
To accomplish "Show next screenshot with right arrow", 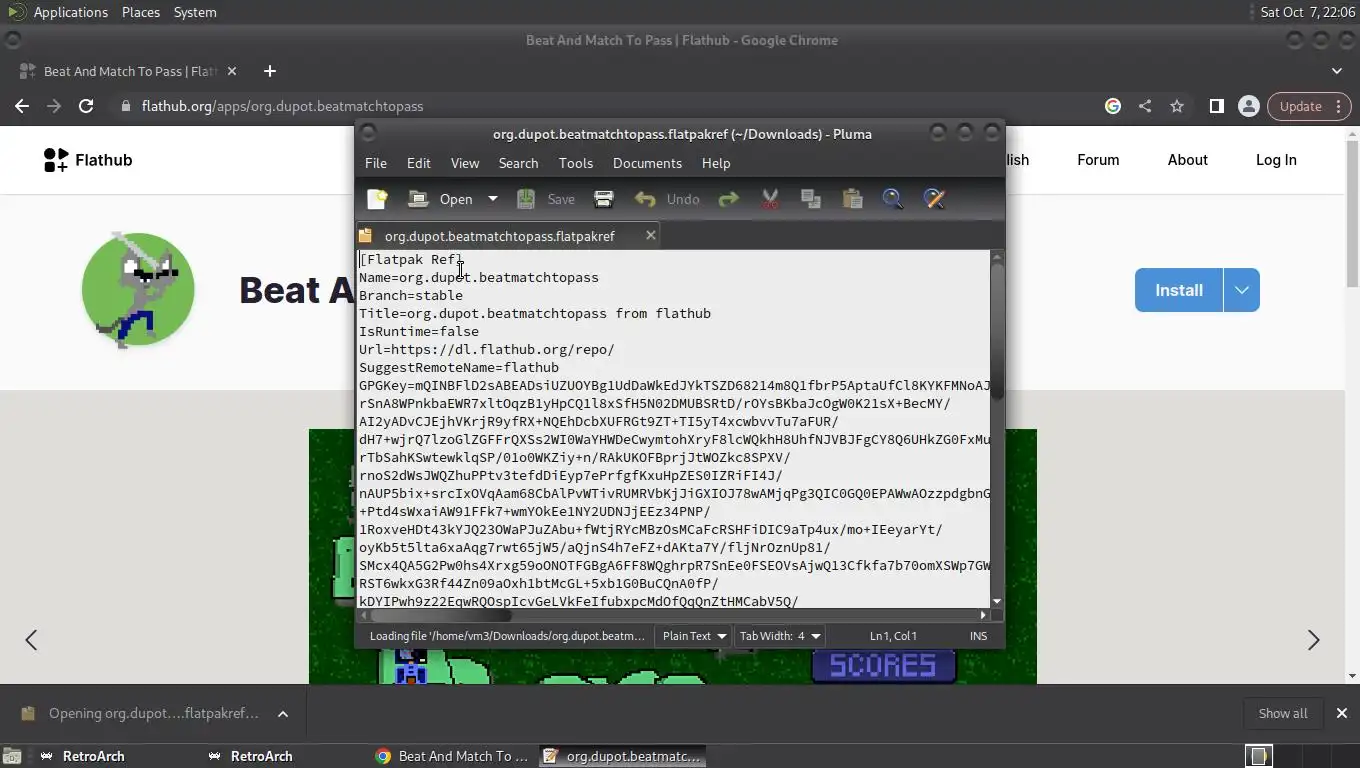I will [x=1313, y=640].
